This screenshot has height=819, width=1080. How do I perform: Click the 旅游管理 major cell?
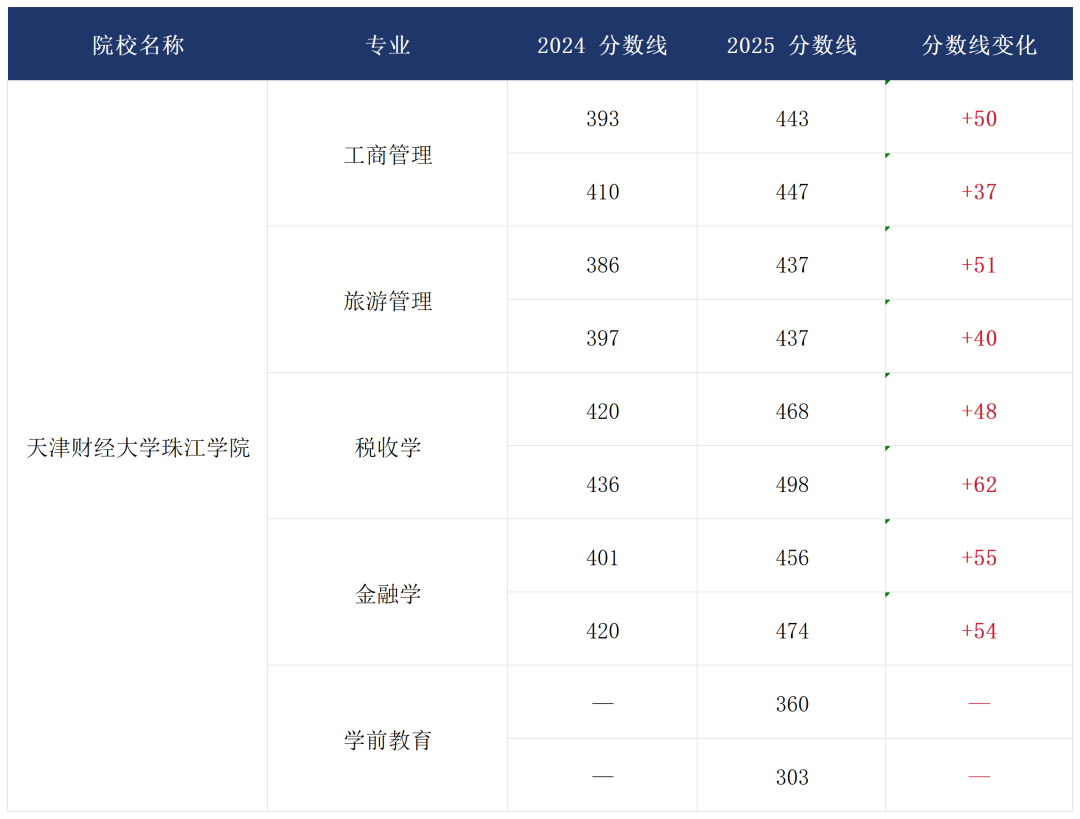click(x=388, y=301)
